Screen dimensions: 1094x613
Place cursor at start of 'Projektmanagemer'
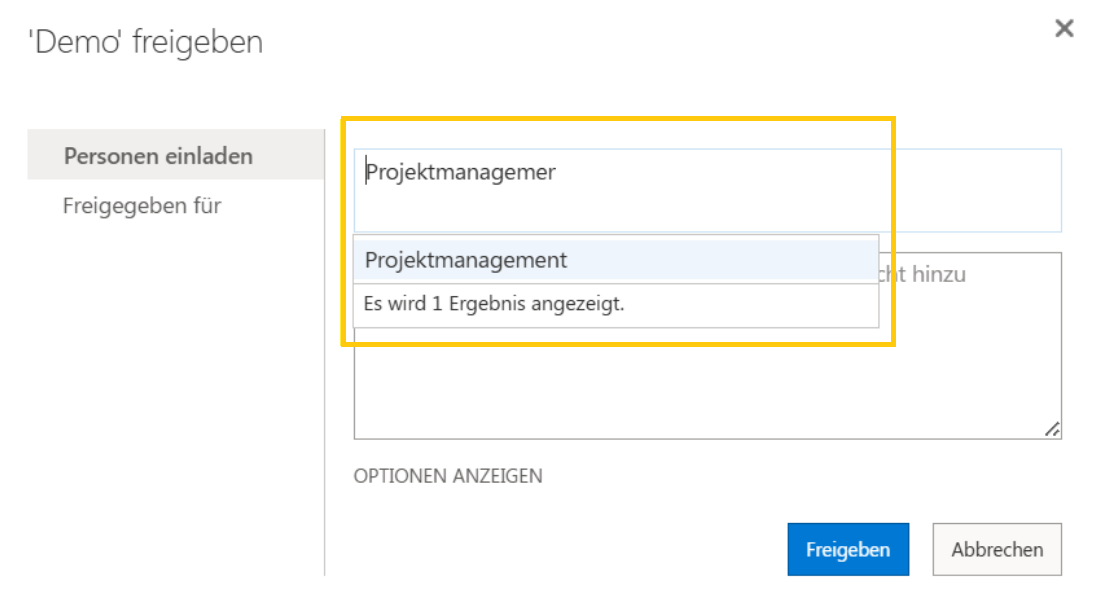point(366,173)
